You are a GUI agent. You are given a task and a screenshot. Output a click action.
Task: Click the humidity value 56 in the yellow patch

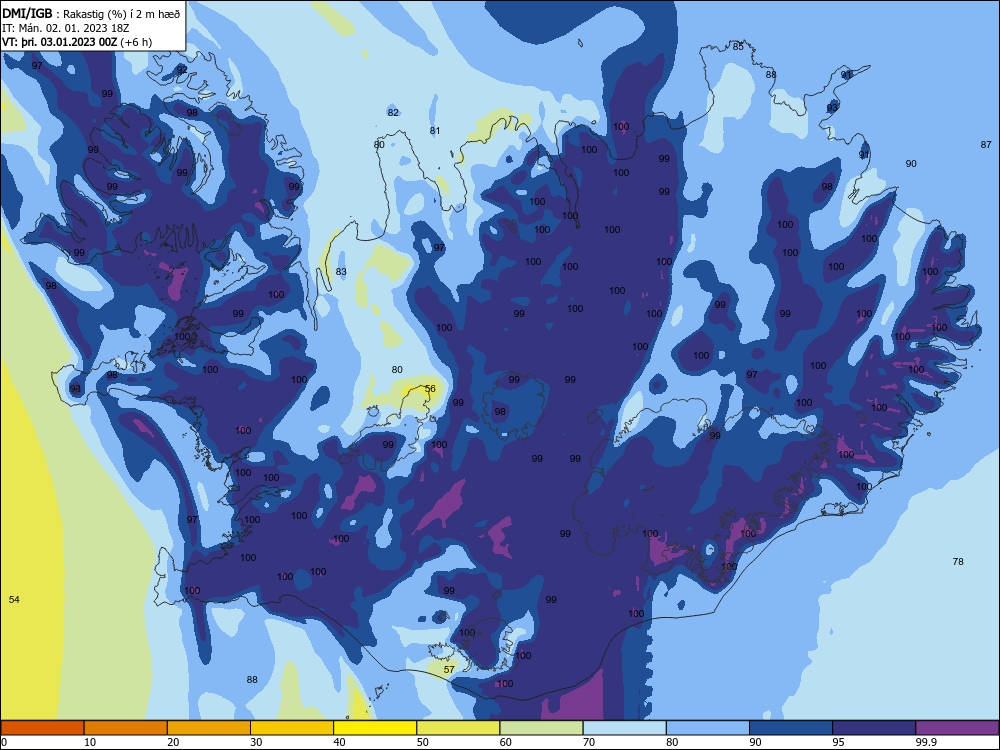pyautogui.click(x=430, y=389)
